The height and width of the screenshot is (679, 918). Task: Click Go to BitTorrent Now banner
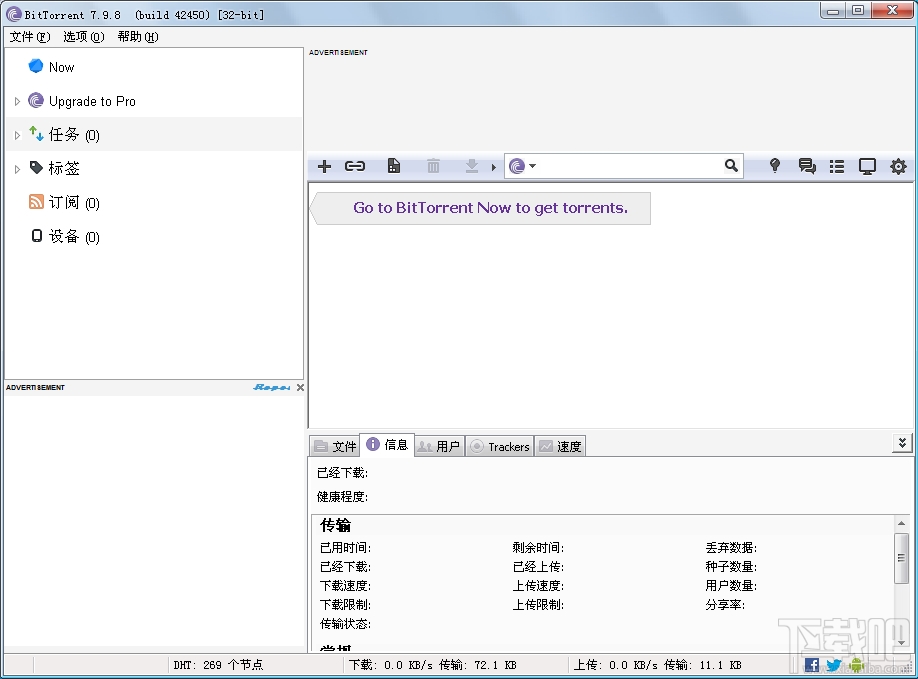(482, 208)
